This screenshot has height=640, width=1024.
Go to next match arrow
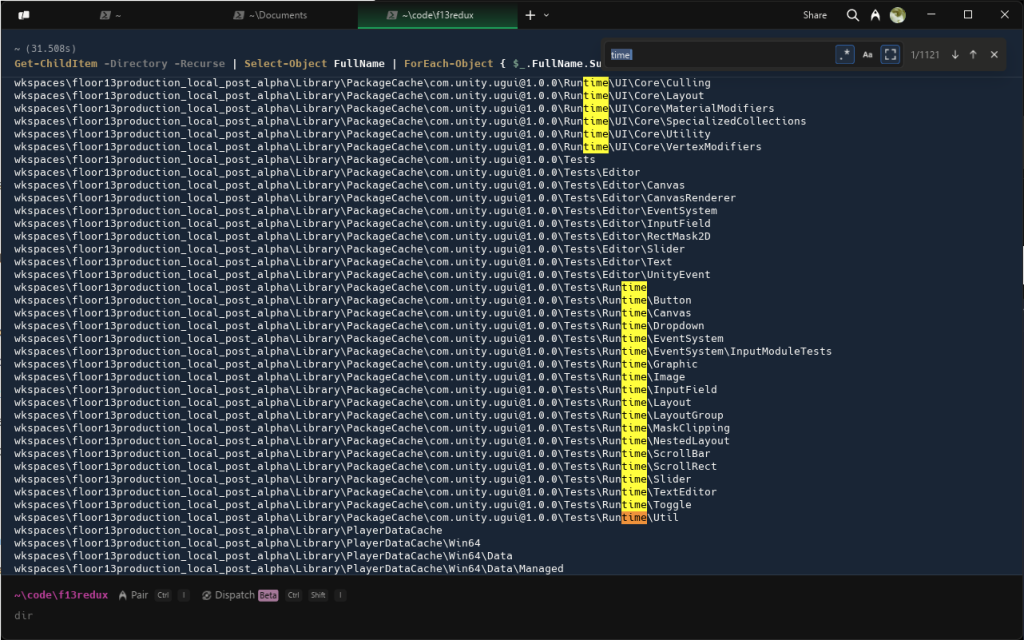tap(955, 55)
